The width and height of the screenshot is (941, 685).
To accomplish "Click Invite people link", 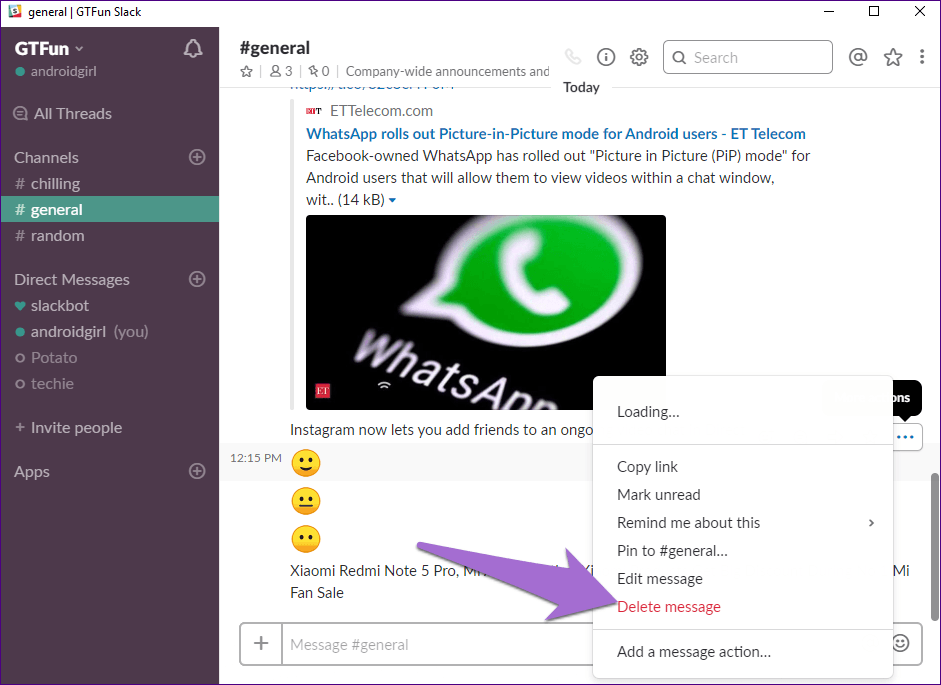I will point(68,427).
